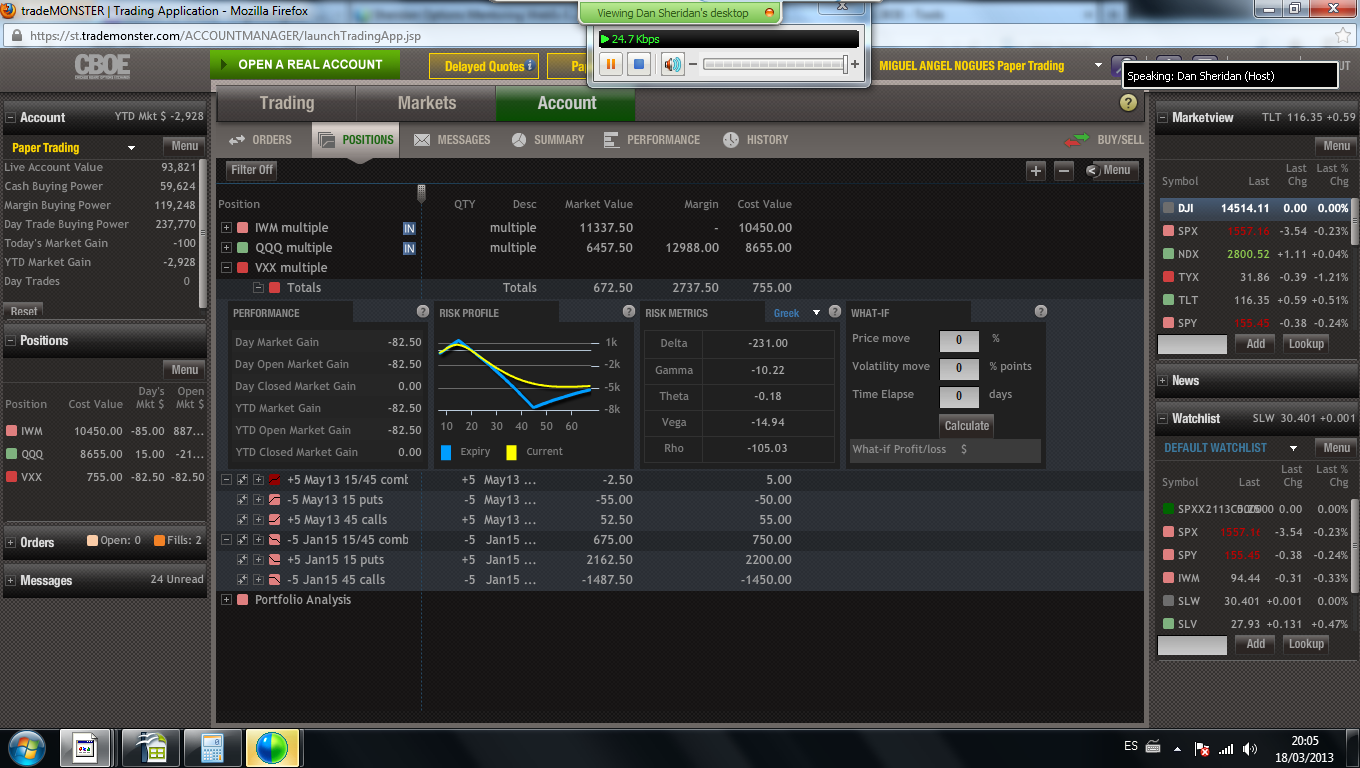Stop the webinar audio stream
This screenshot has width=1360, height=768.
641,64
